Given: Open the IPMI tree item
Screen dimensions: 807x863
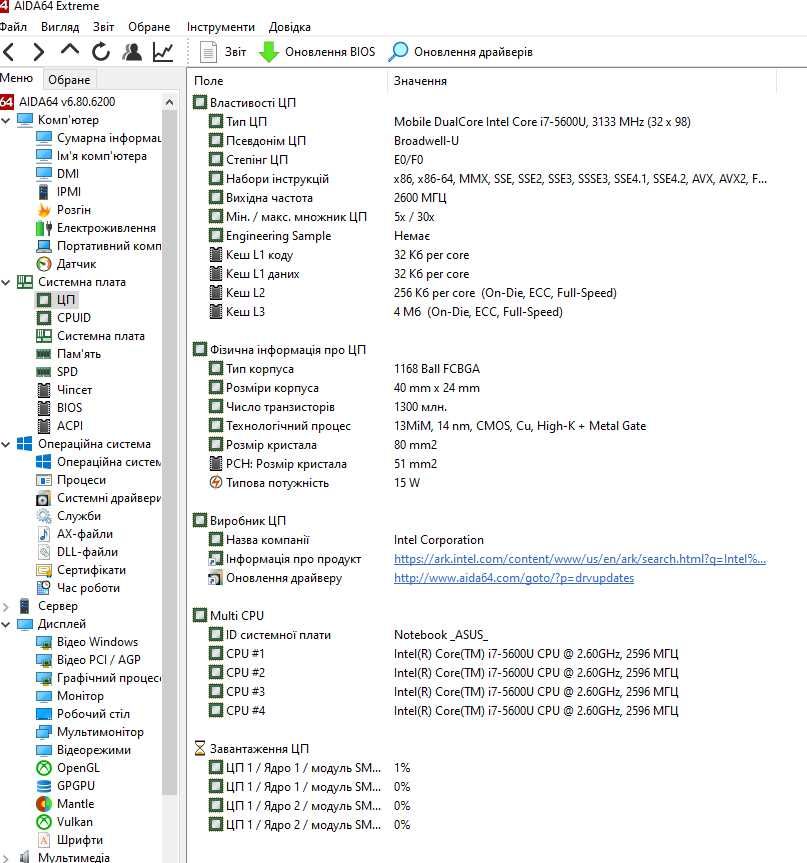Looking at the screenshot, I should [59, 192].
